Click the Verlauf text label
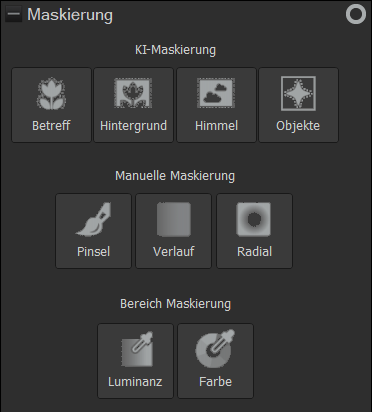The width and height of the screenshot is (372, 412). click(174, 252)
